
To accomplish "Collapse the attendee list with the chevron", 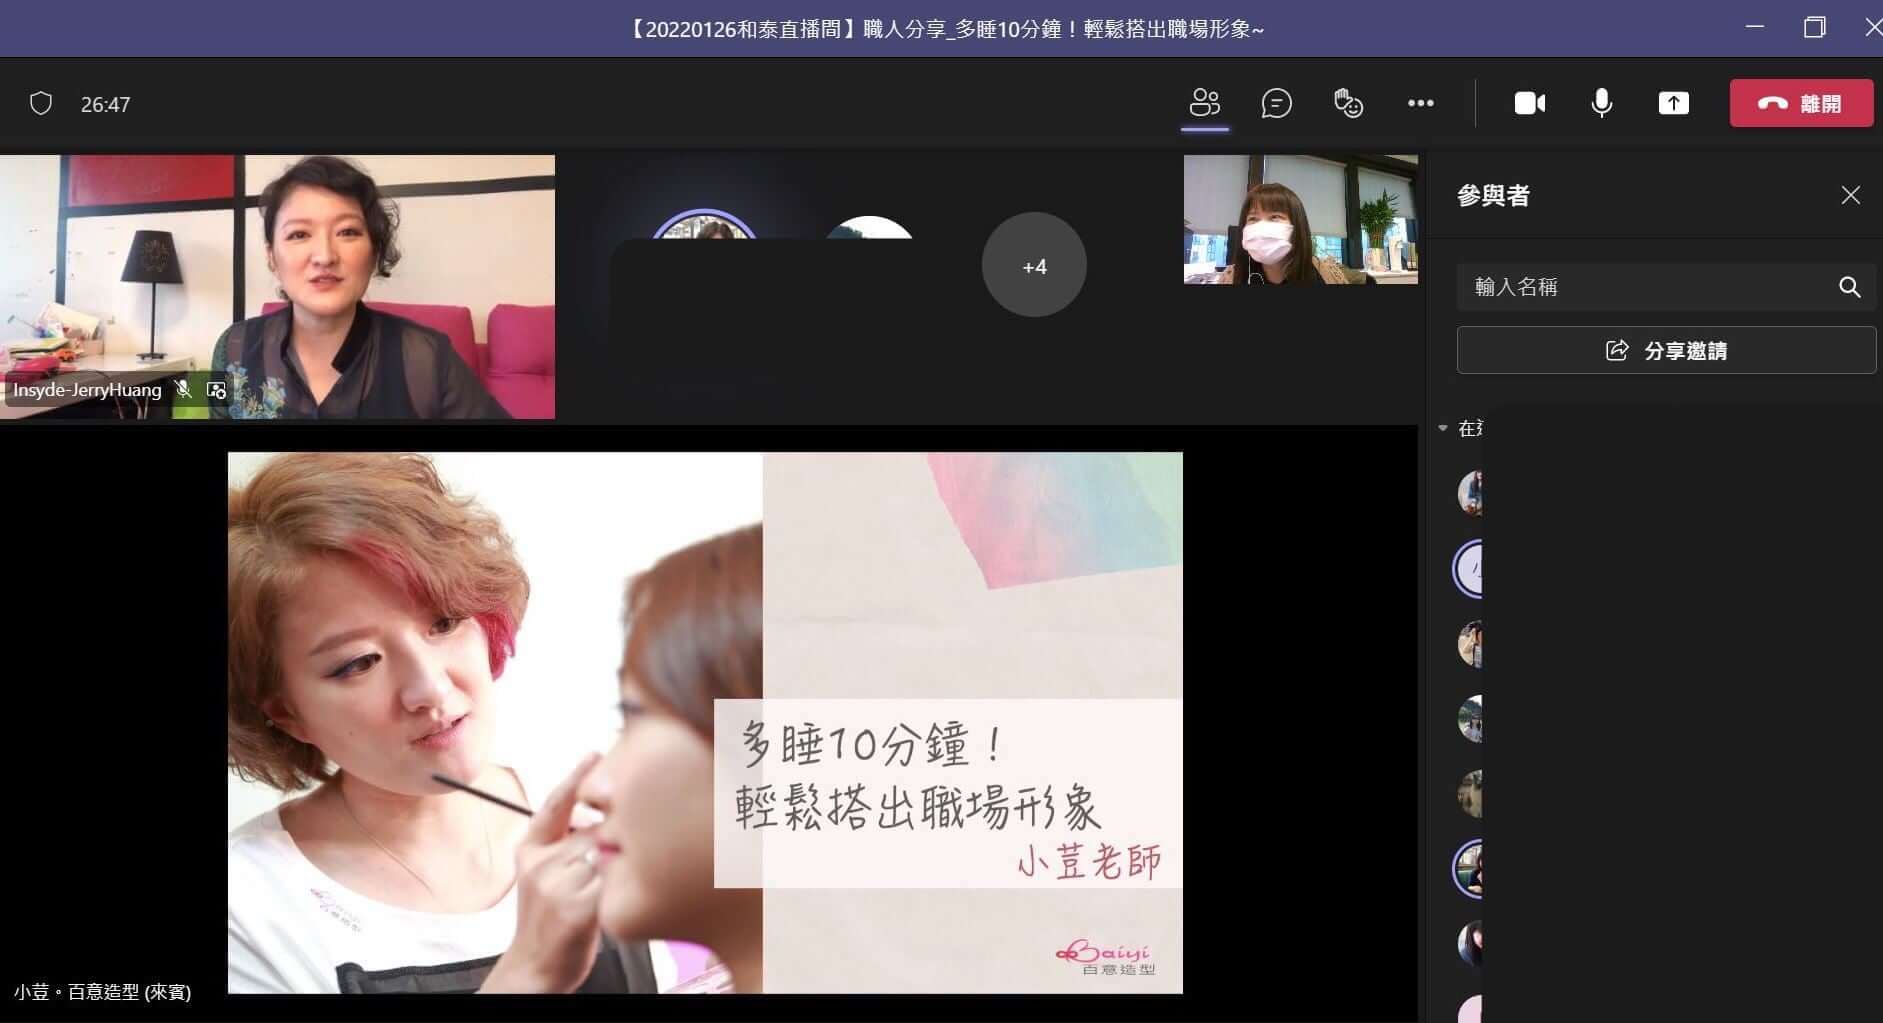I will [x=1442, y=427].
